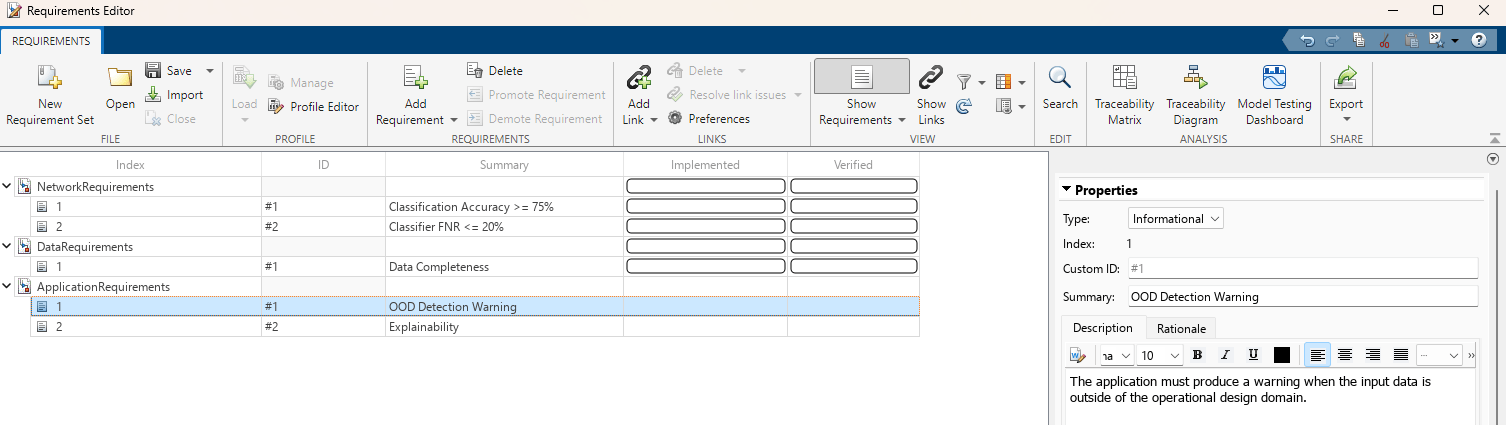Toggle bold formatting in Description
1506x425 pixels.
(1198, 355)
